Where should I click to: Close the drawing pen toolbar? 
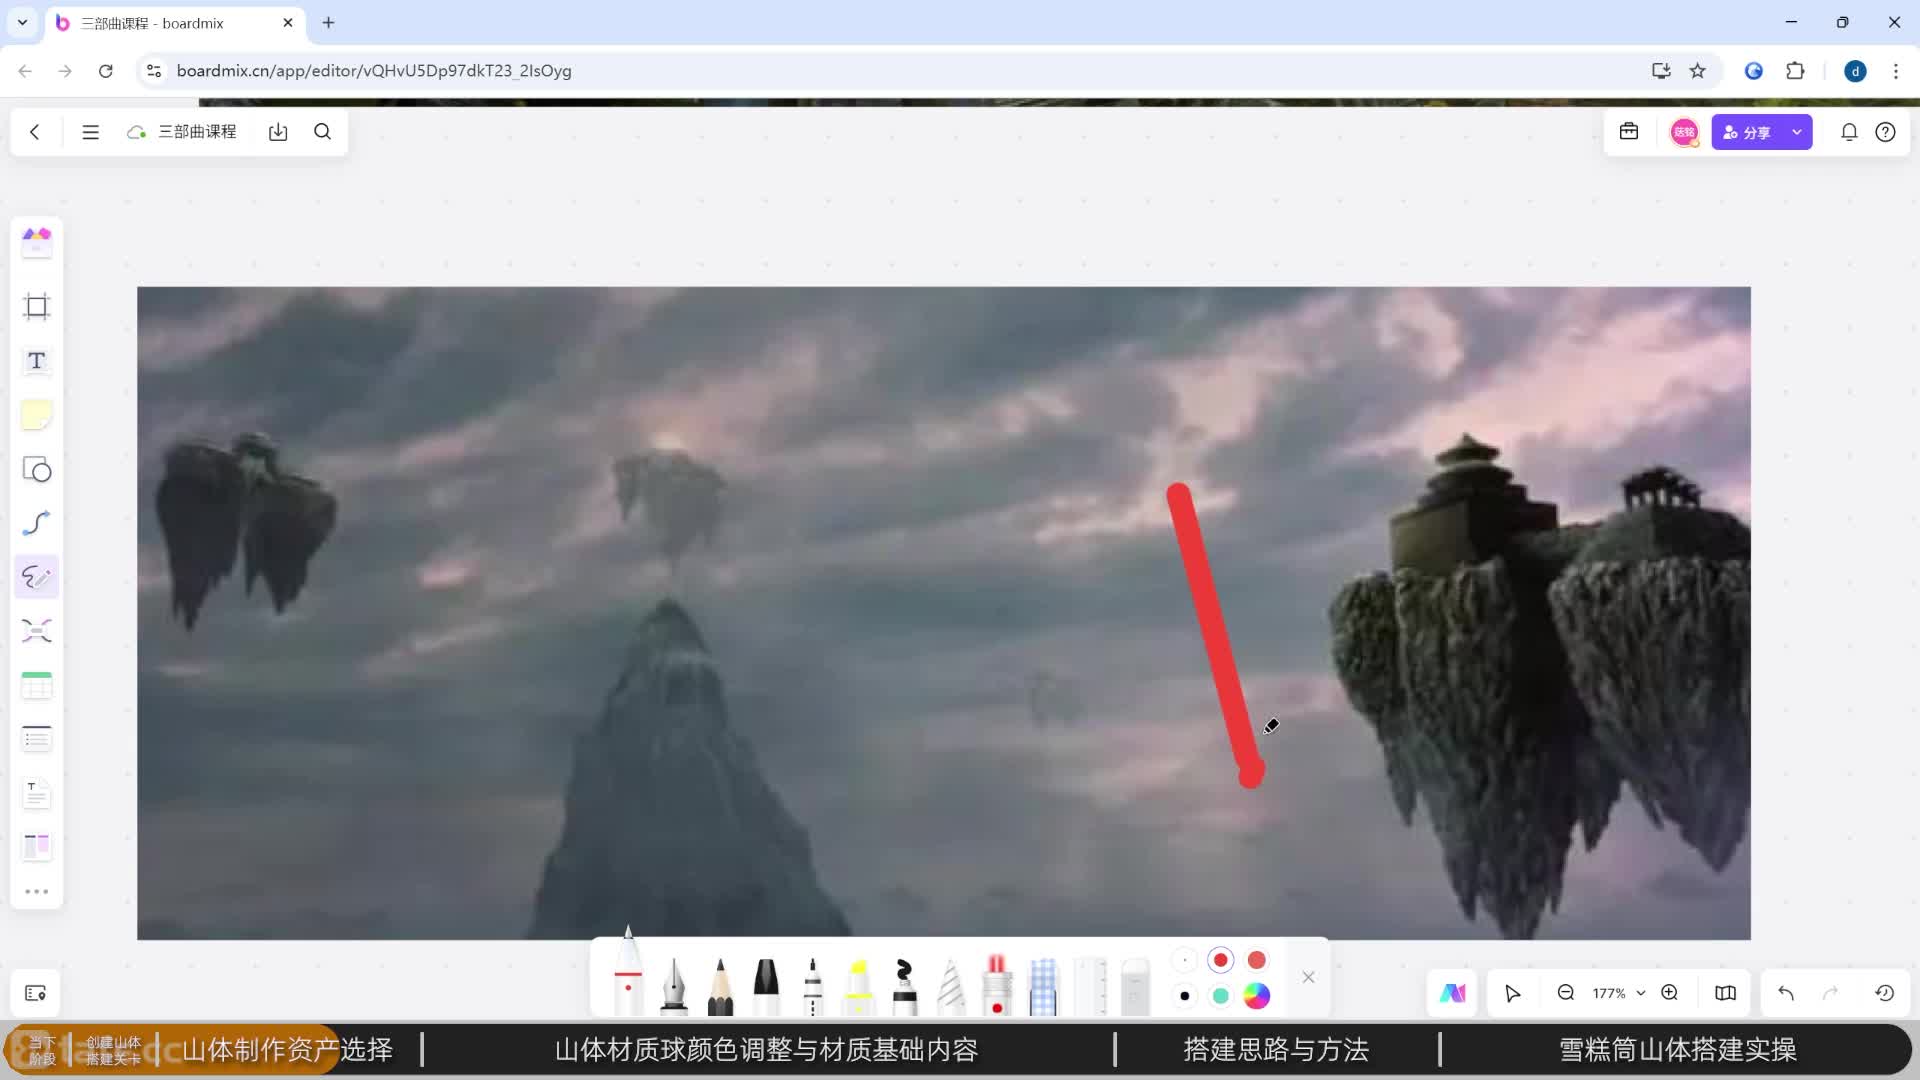click(1308, 977)
